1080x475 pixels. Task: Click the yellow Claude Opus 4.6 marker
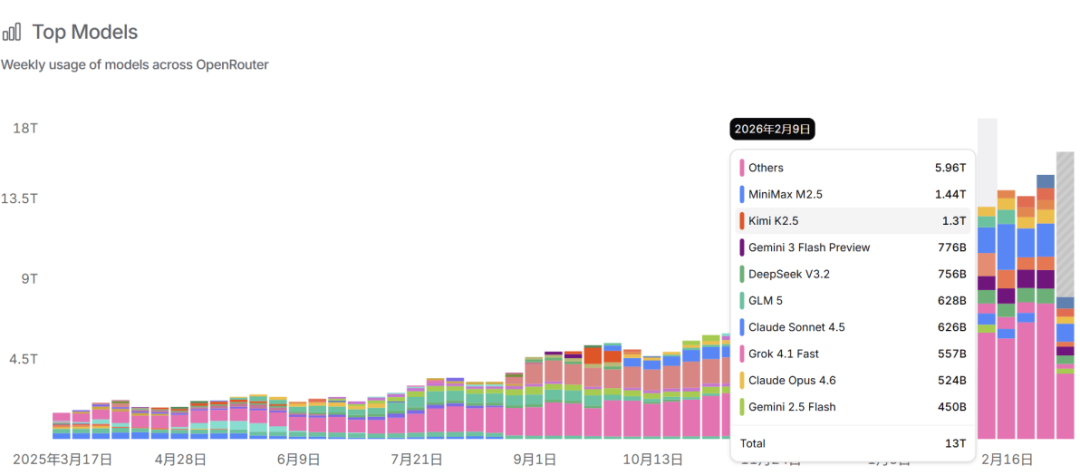pos(742,380)
